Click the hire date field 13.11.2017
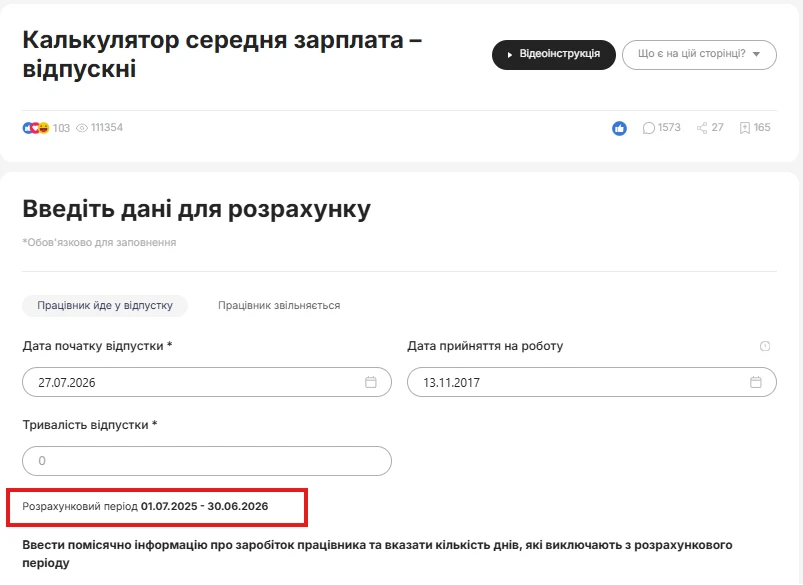 (592, 382)
